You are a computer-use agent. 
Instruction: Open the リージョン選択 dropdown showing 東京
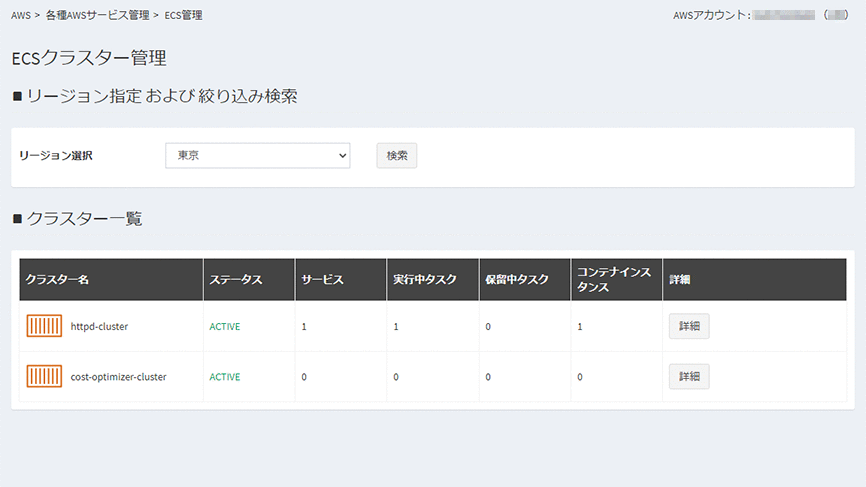(257, 156)
